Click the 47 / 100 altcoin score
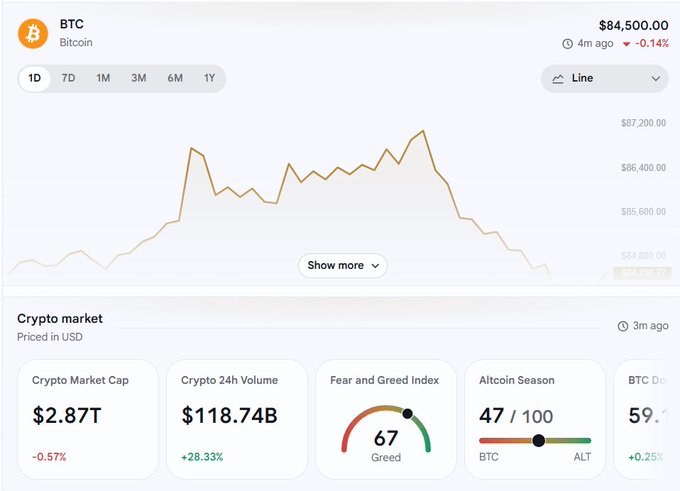The image size is (680, 491). (x=516, y=416)
